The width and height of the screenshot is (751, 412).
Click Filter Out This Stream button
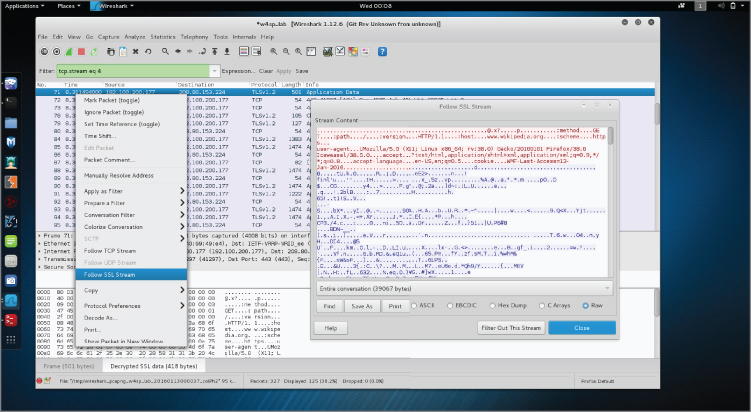click(x=511, y=328)
